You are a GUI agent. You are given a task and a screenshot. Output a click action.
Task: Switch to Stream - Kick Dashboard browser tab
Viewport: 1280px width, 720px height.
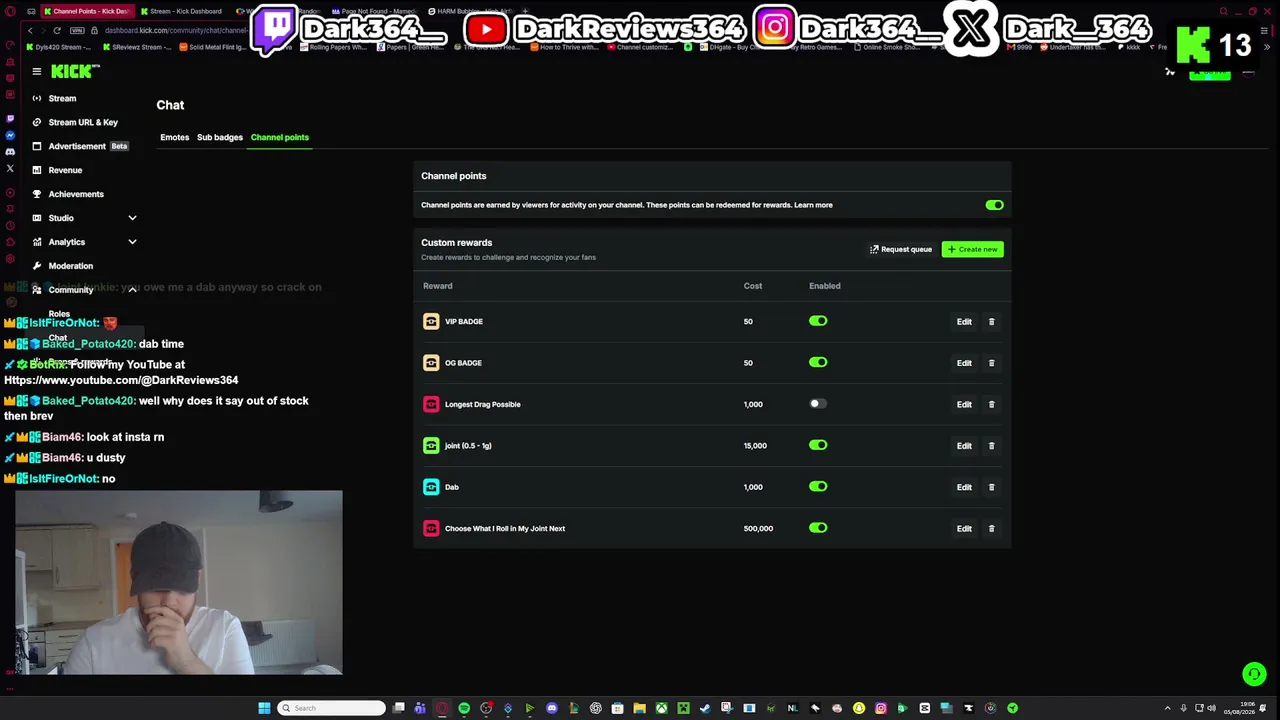click(x=182, y=12)
